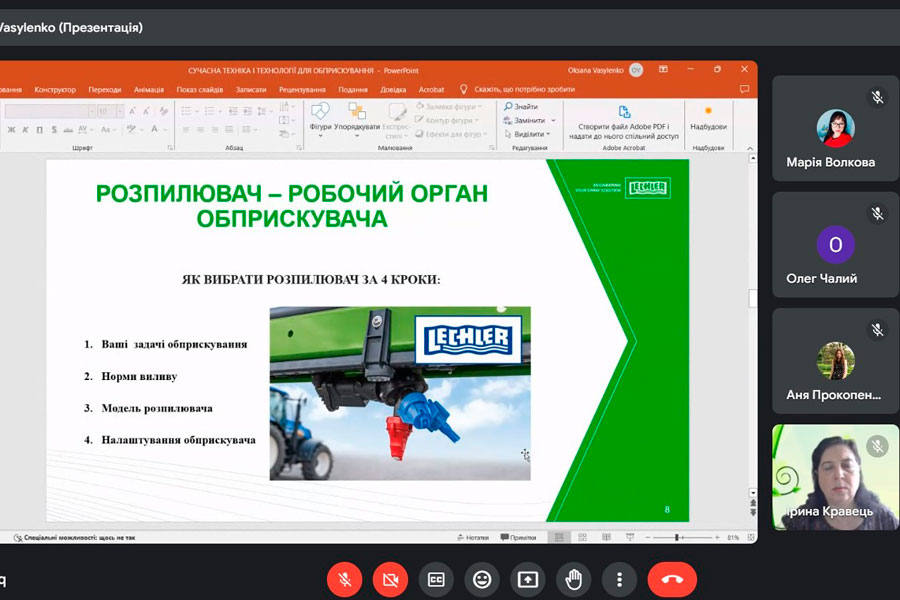Turn on camera in the meeting bar
The image size is (900, 600).
[390, 579]
